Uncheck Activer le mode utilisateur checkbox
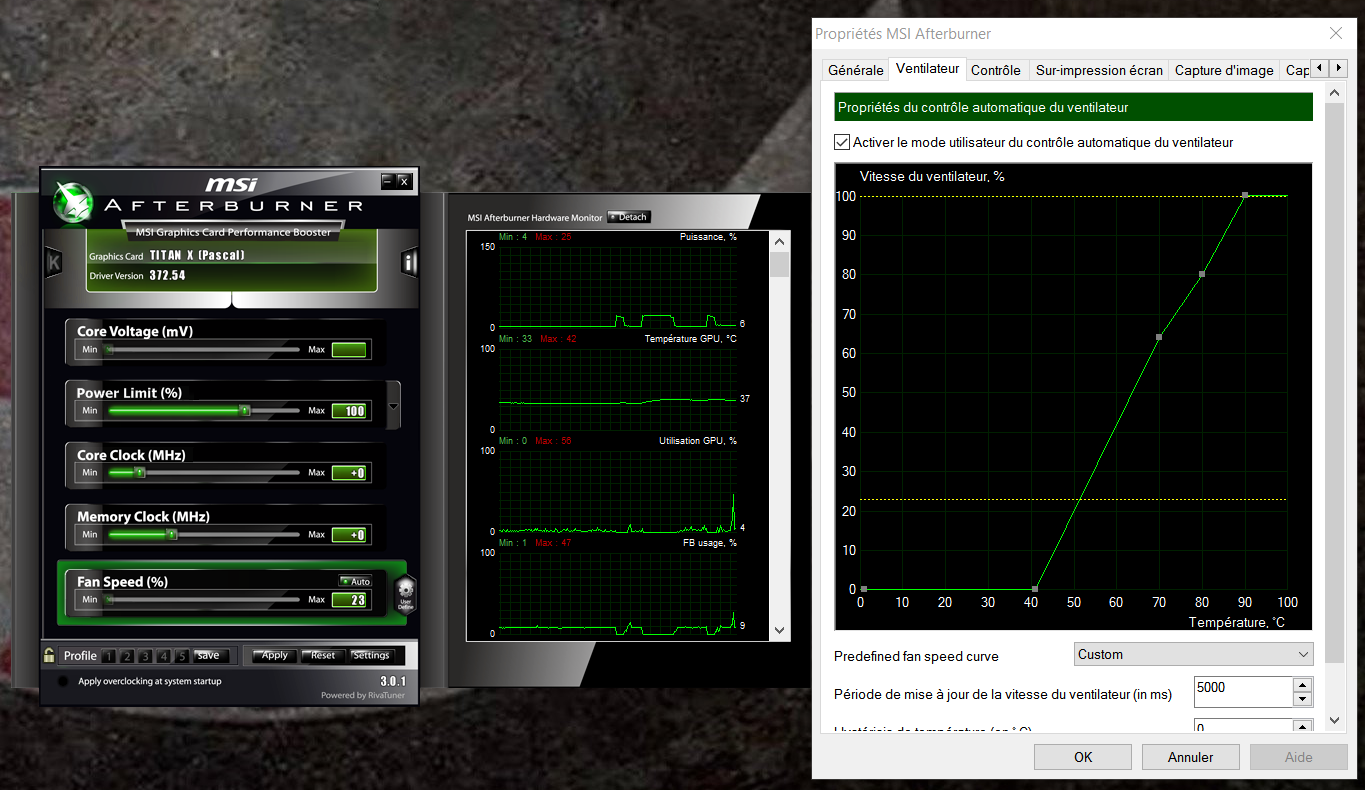The width and height of the screenshot is (1365, 790). 842,142
